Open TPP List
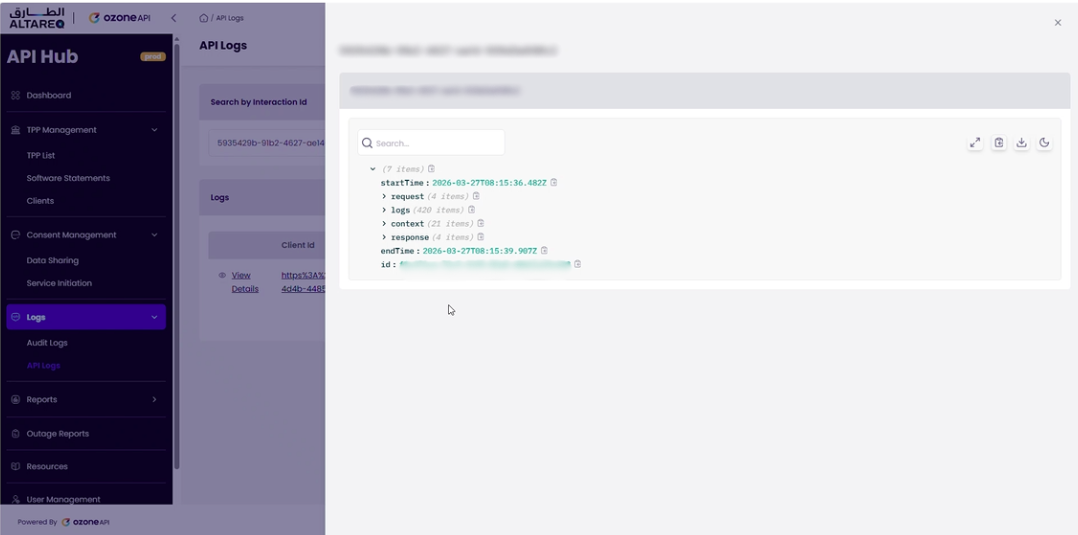Viewport: 1078px width, 535px height. [x=41, y=155]
